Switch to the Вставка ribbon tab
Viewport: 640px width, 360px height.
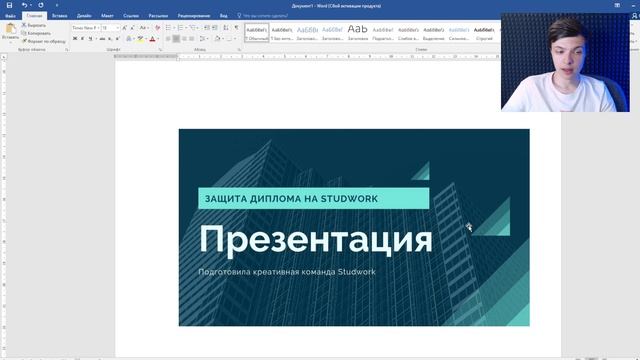click(60, 16)
